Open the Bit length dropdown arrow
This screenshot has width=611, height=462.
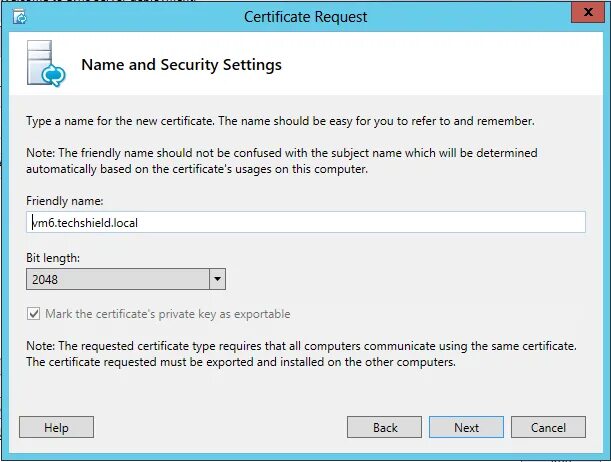point(217,280)
